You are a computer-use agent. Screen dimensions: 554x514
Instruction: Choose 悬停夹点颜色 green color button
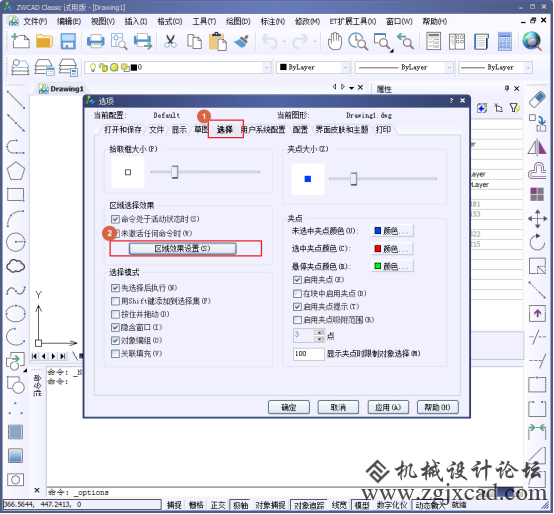(x=392, y=266)
